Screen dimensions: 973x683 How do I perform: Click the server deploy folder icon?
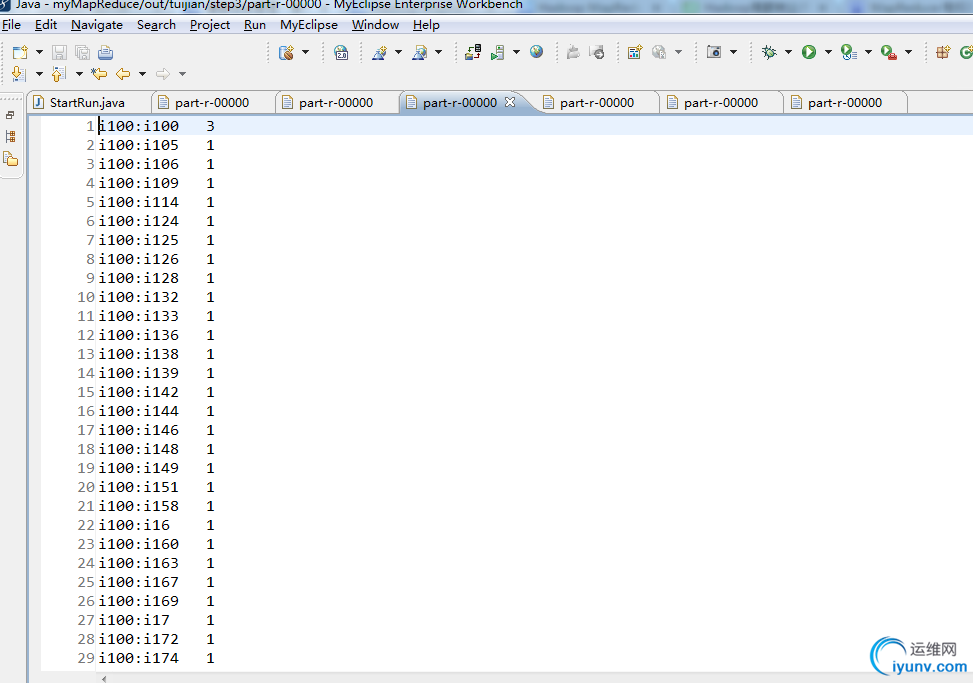click(473, 52)
